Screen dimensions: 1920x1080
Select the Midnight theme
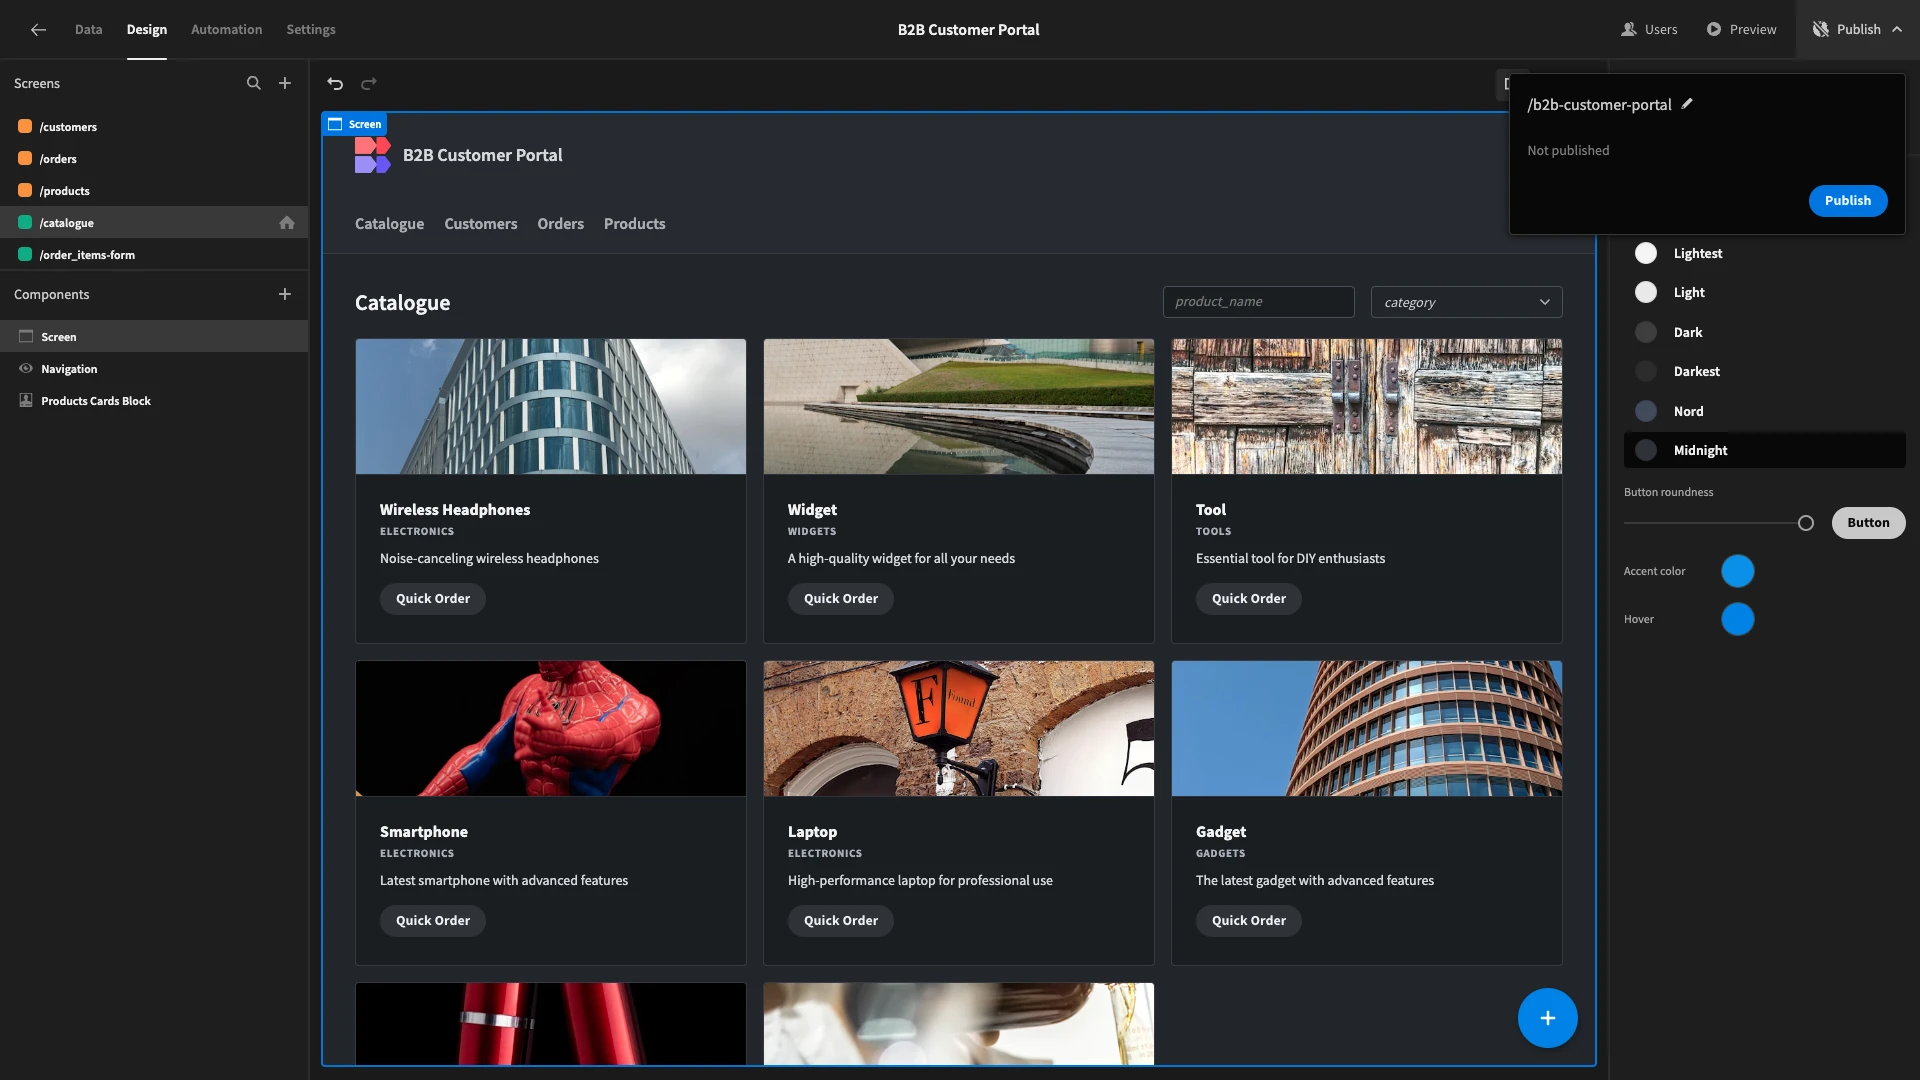[x=1764, y=450]
